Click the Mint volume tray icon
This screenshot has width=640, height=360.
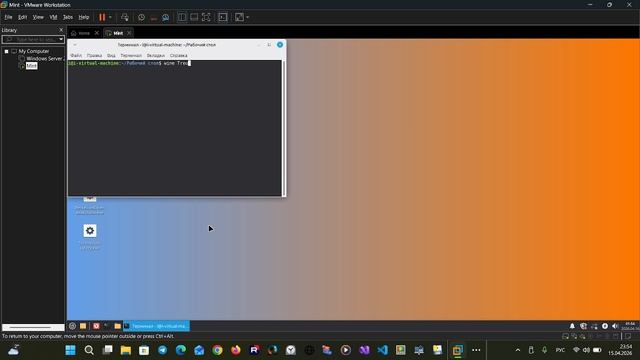[x=615, y=326]
